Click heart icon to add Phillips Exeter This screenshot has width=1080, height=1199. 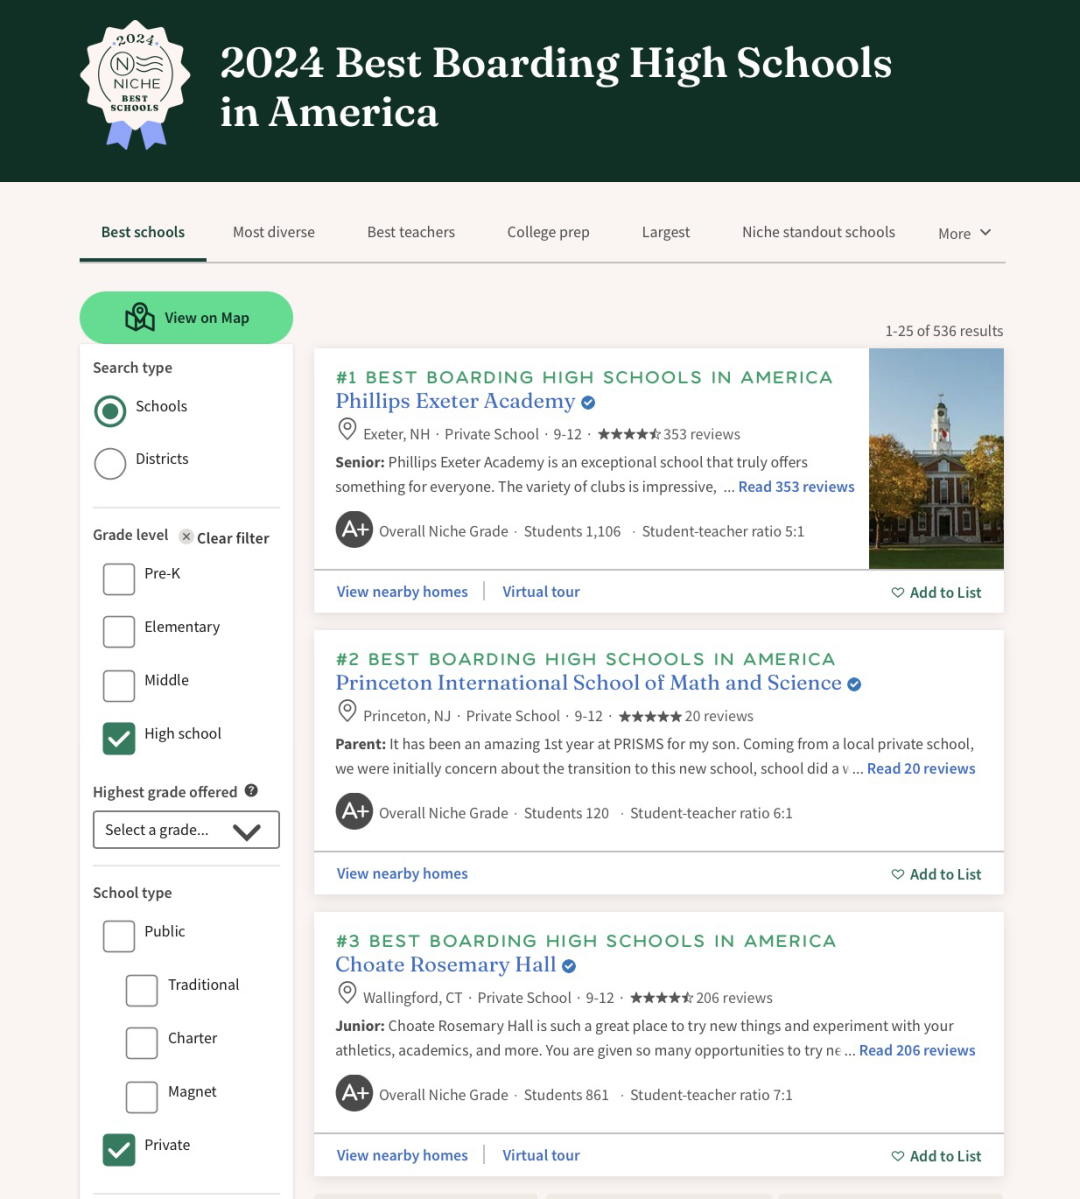[897, 593]
